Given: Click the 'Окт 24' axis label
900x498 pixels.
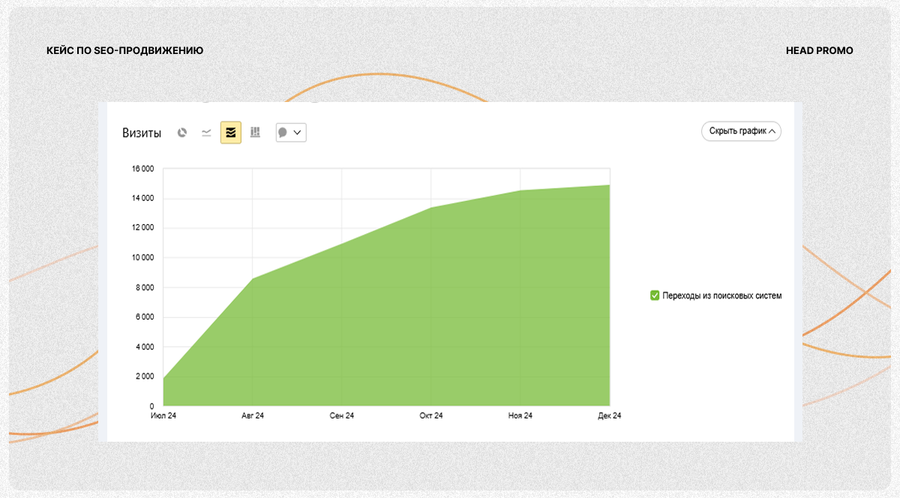Looking at the screenshot, I should [x=431, y=415].
